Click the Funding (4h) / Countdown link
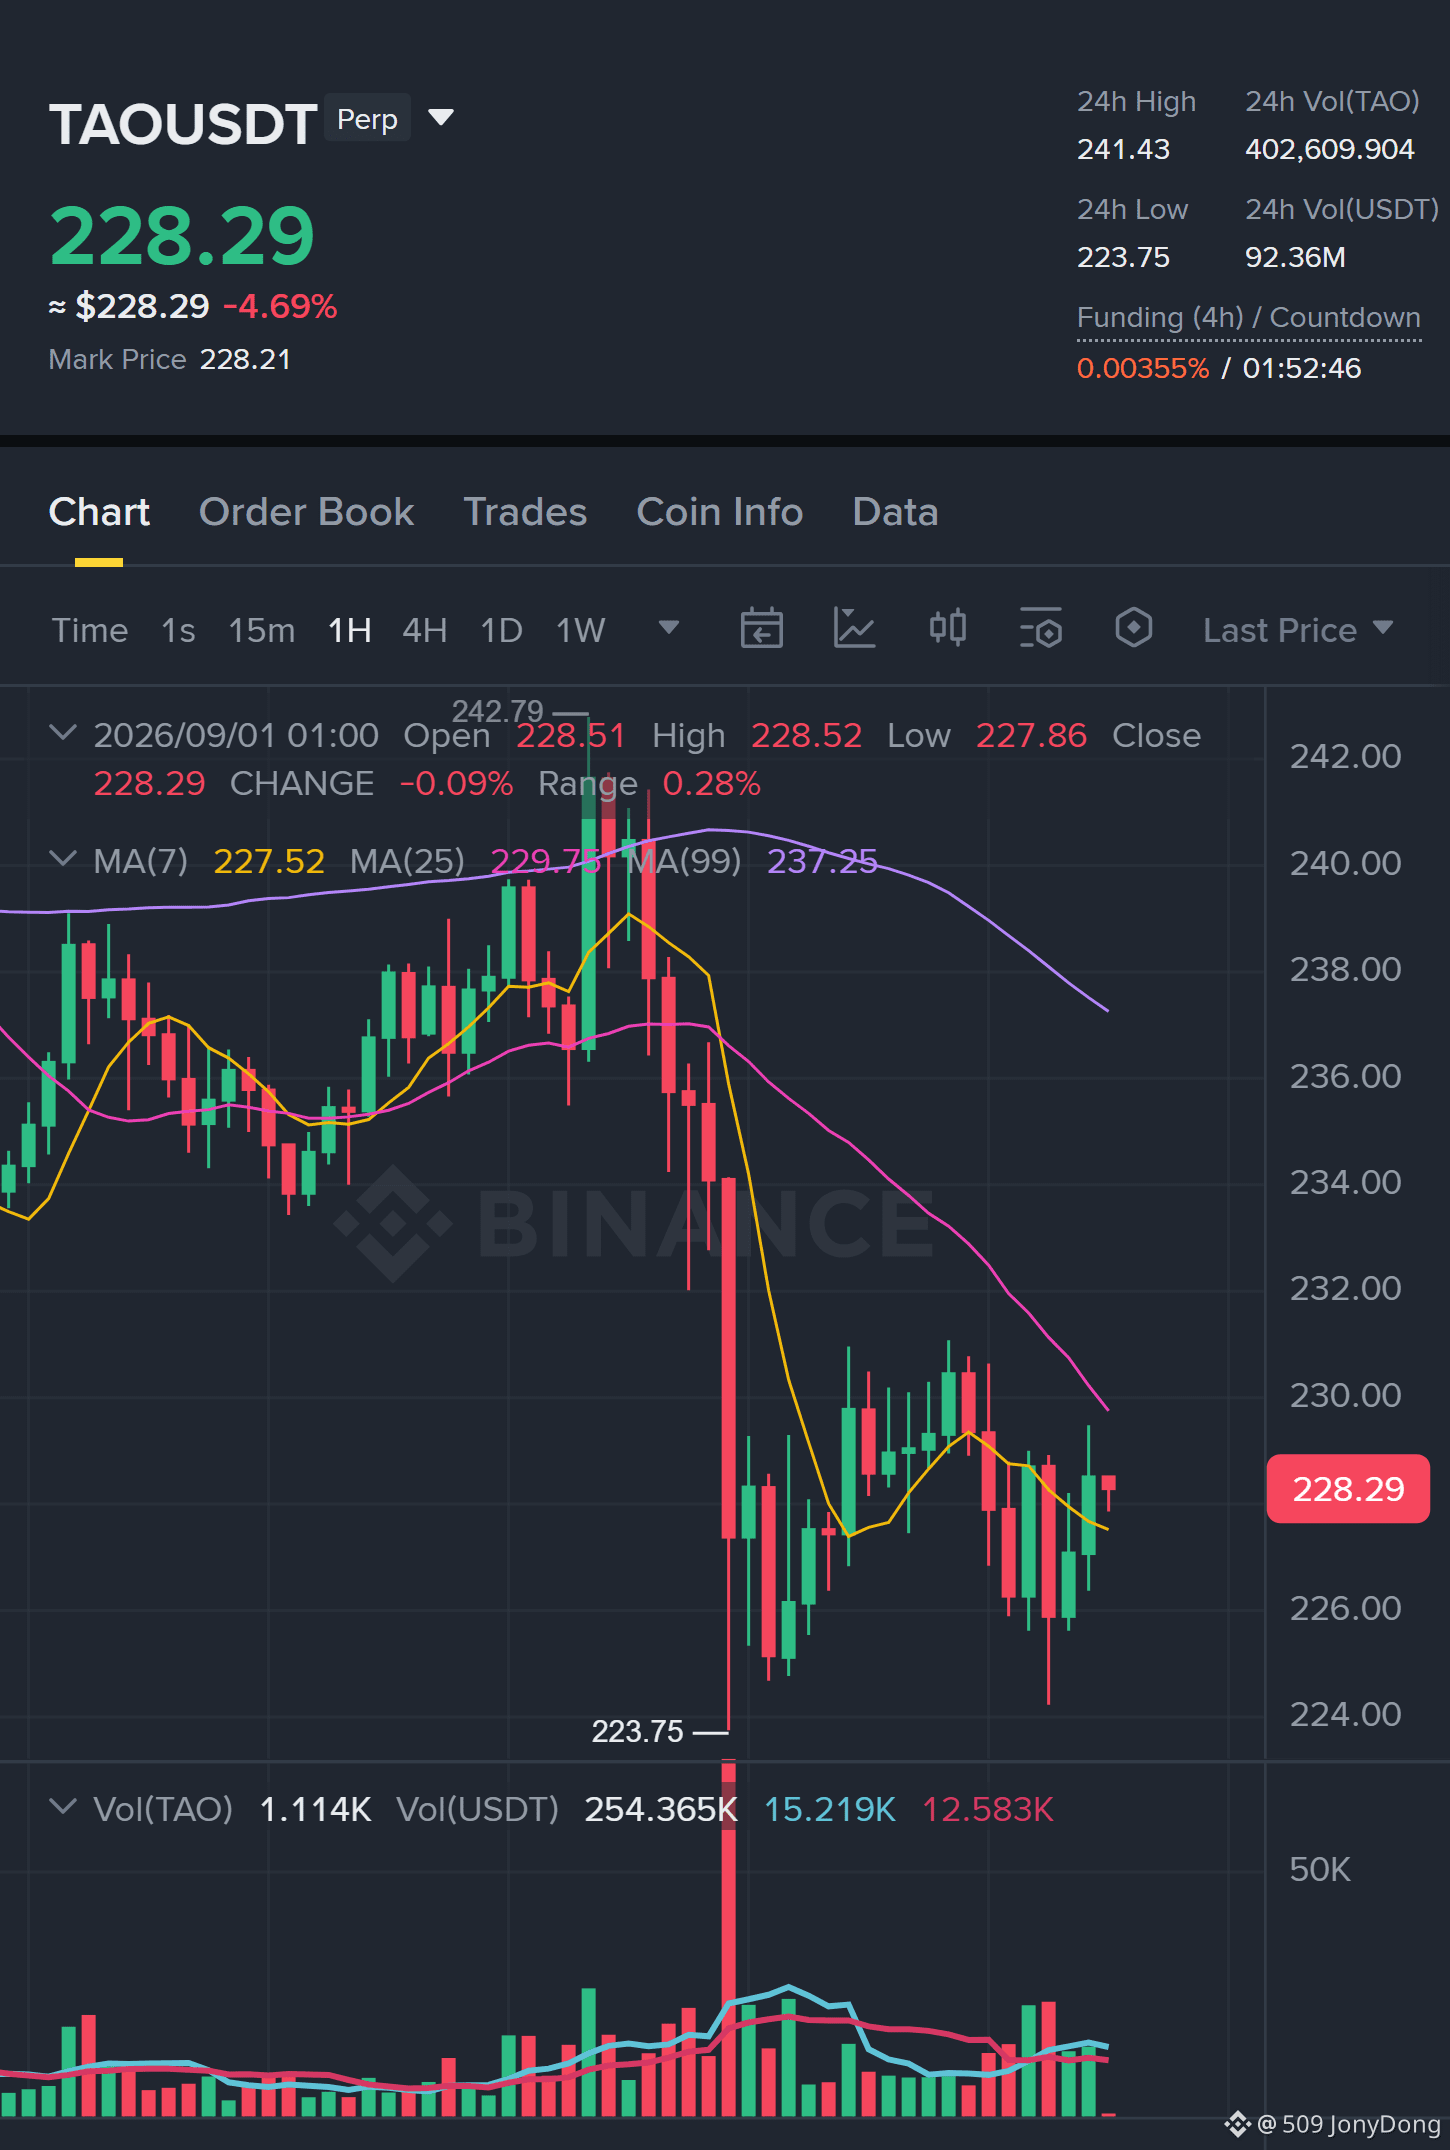This screenshot has height=2150, width=1450. pos(1248,318)
